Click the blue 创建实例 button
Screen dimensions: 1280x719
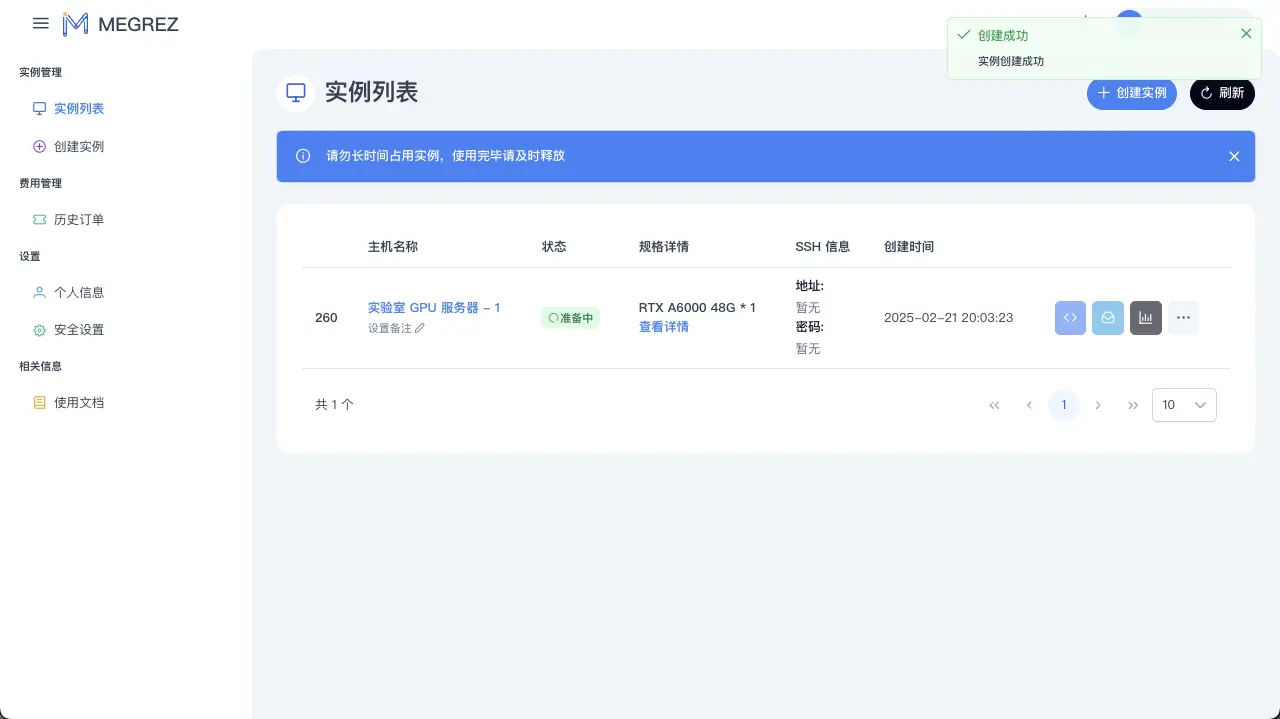(x=1132, y=93)
